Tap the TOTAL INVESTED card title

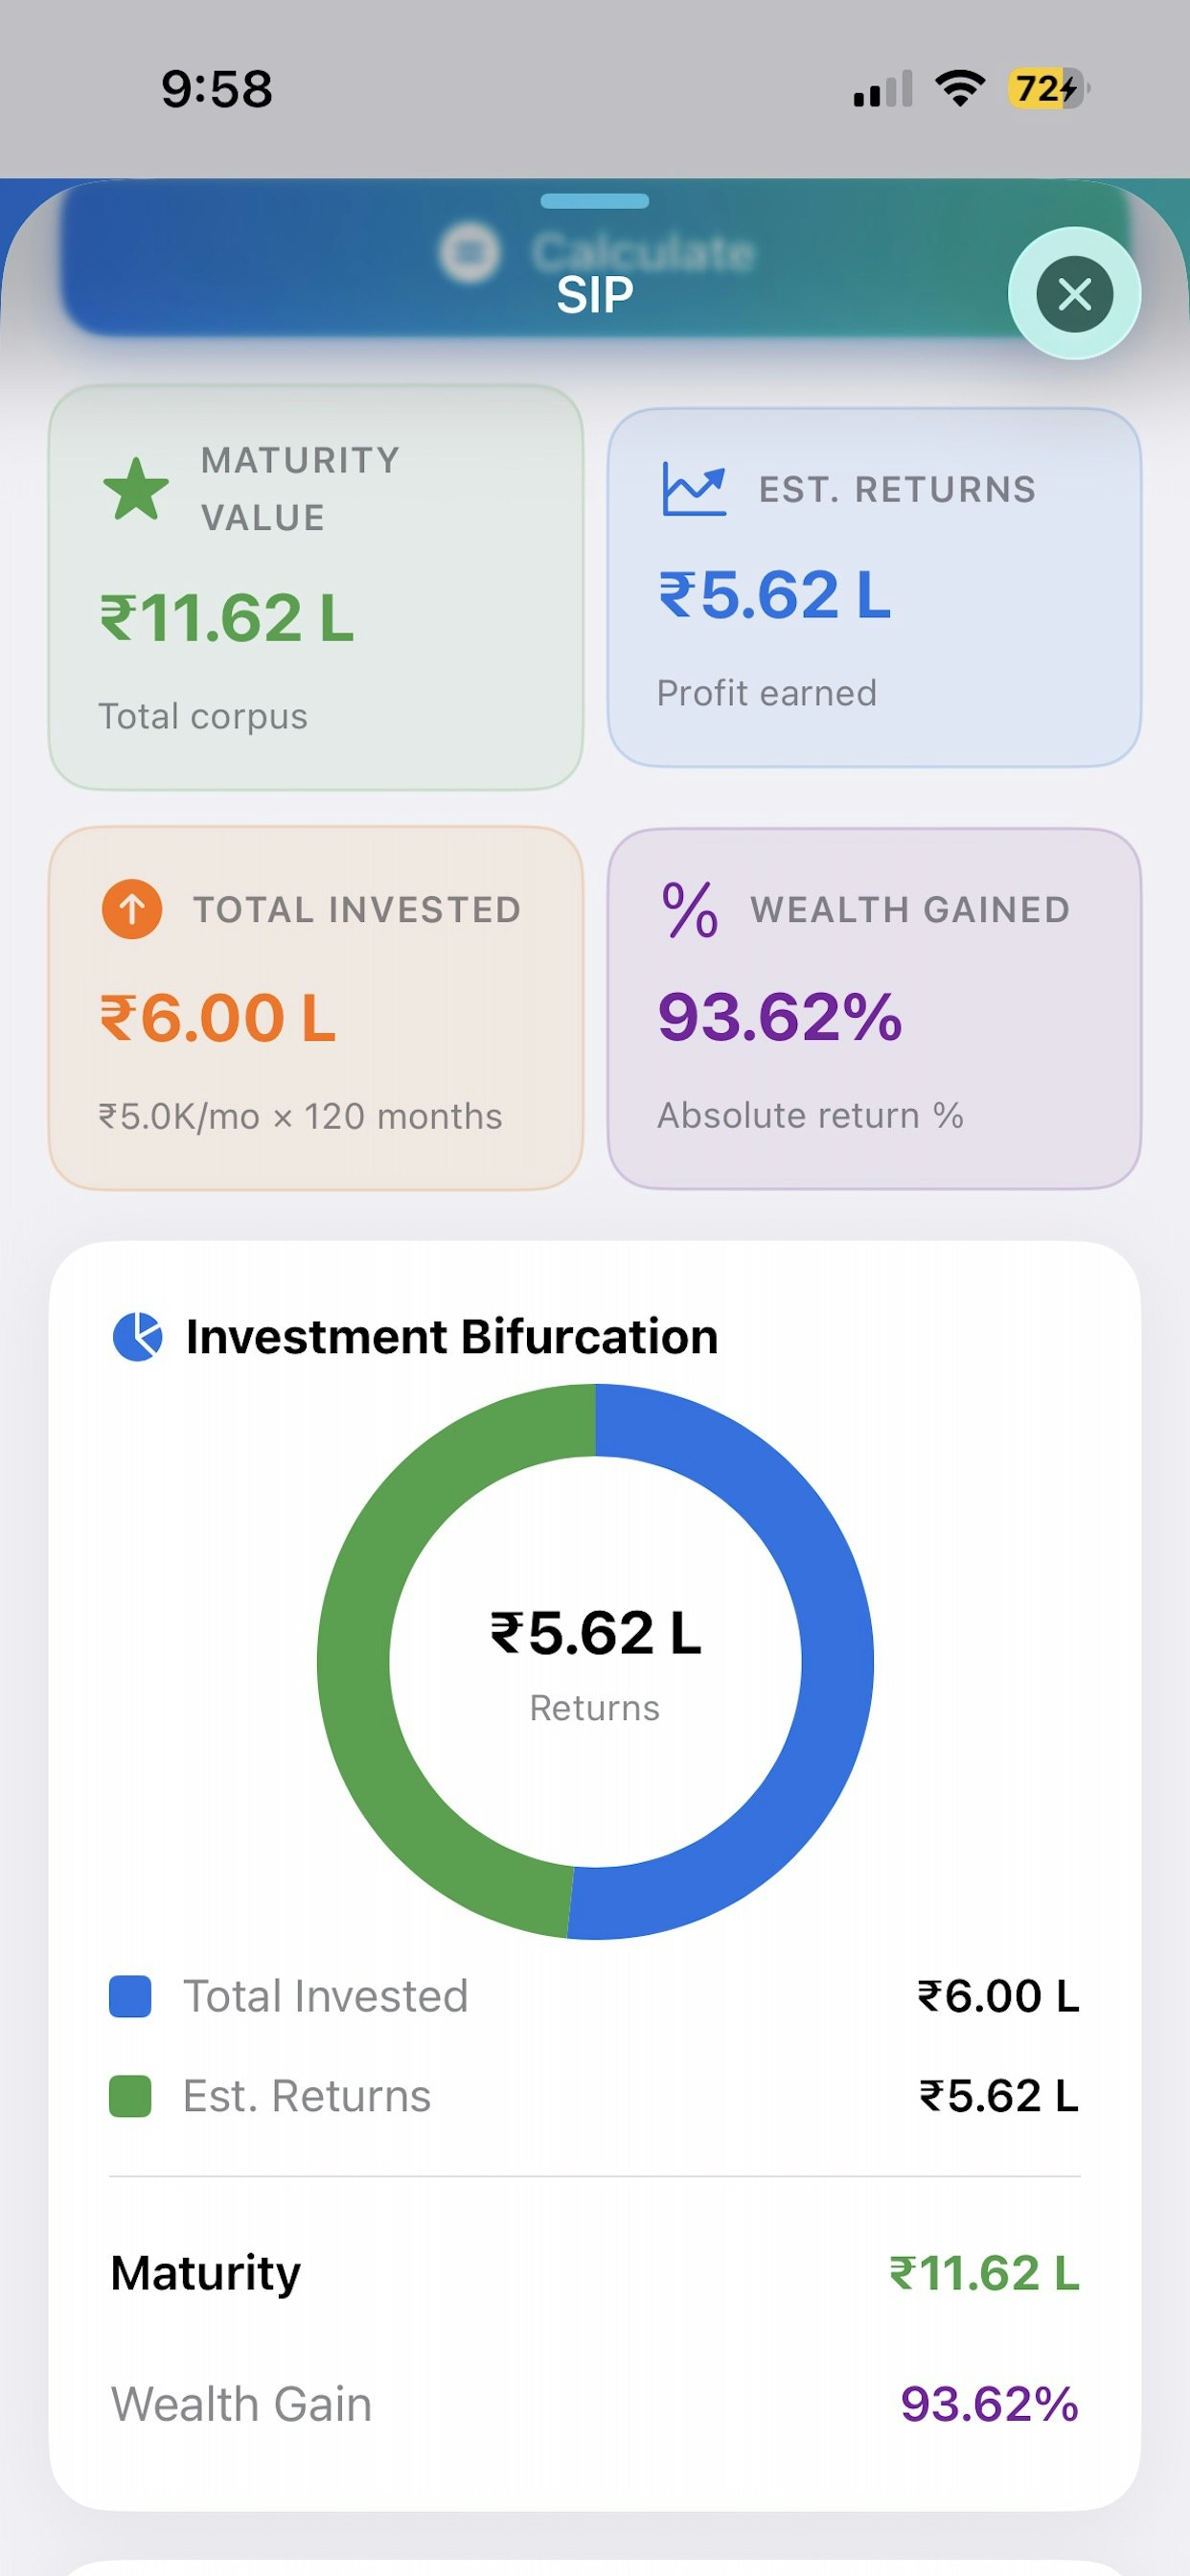357,910
